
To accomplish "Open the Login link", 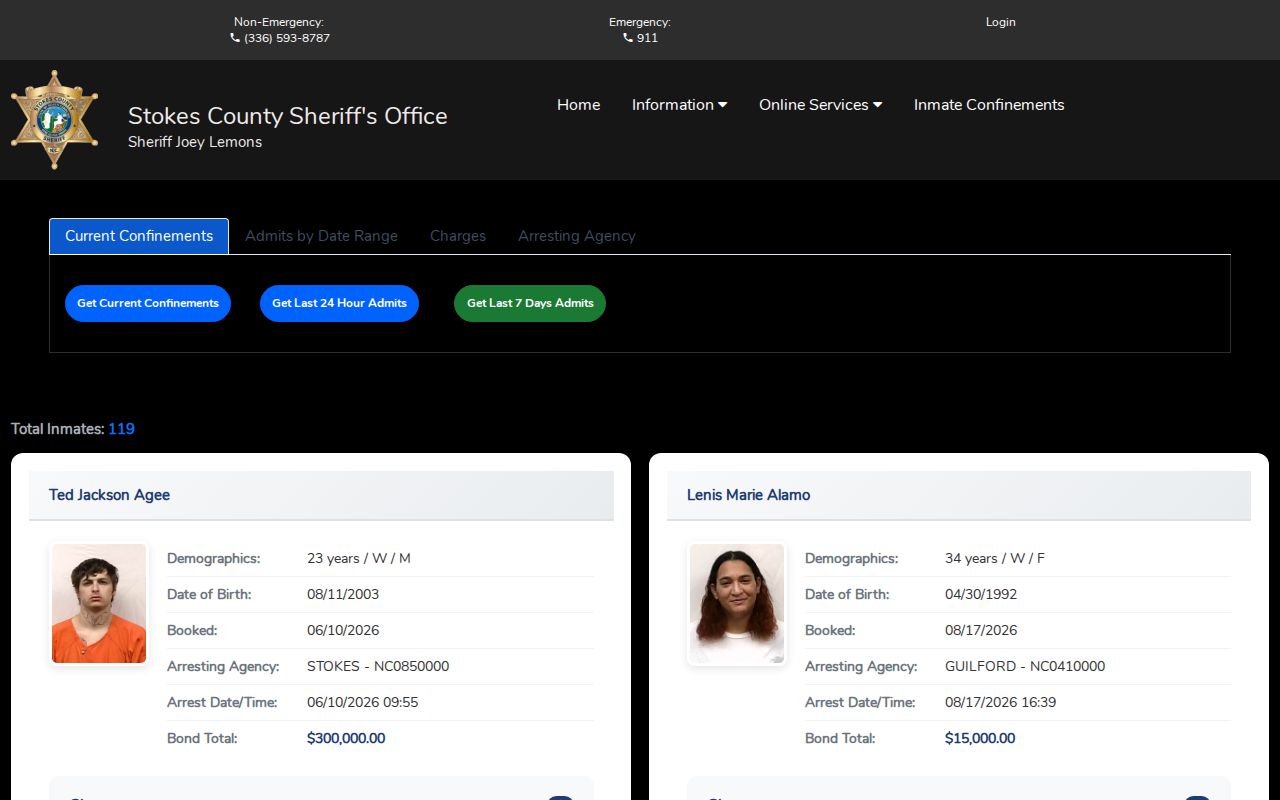I will tap(1000, 22).
